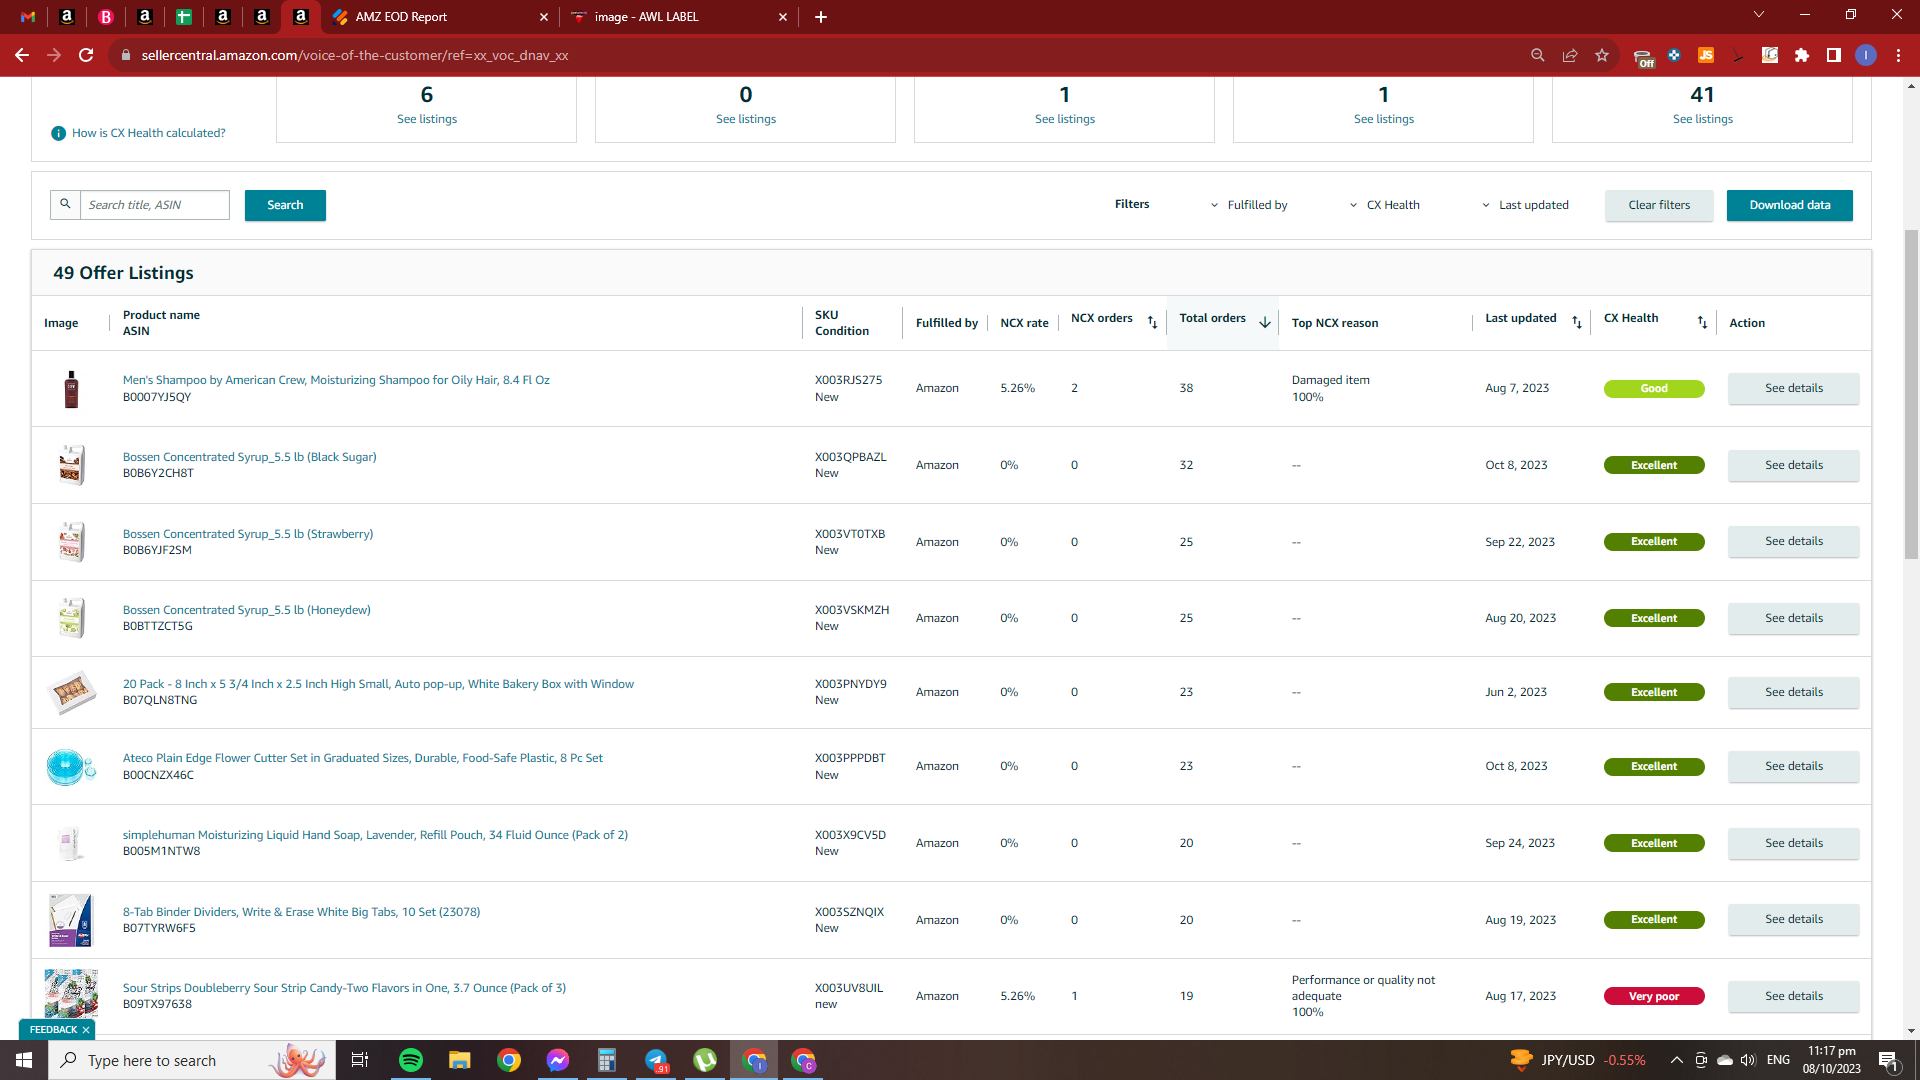Sort by Total orders column

click(x=1265, y=322)
